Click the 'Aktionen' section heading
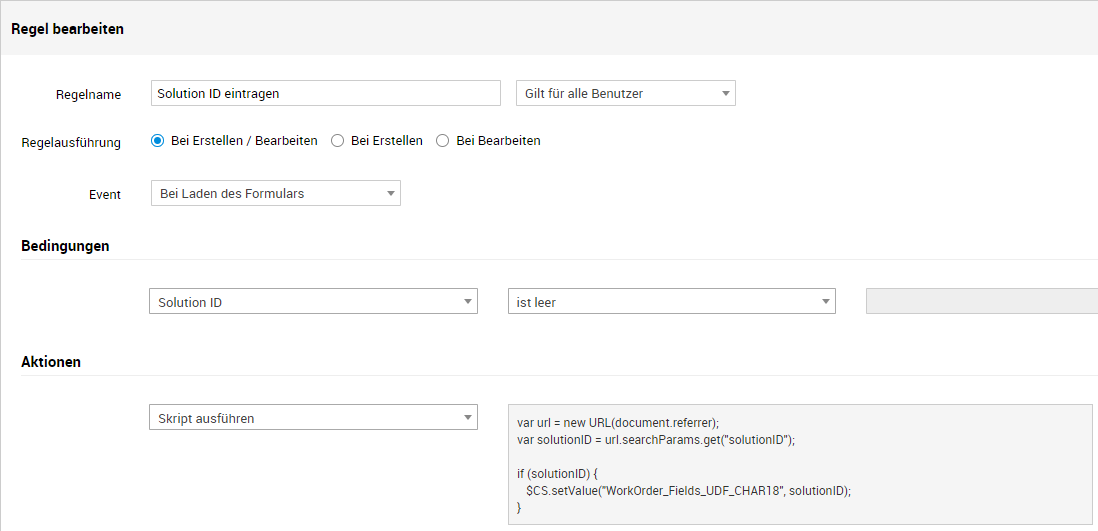The width and height of the screenshot is (1098, 531). click(x=50, y=361)
